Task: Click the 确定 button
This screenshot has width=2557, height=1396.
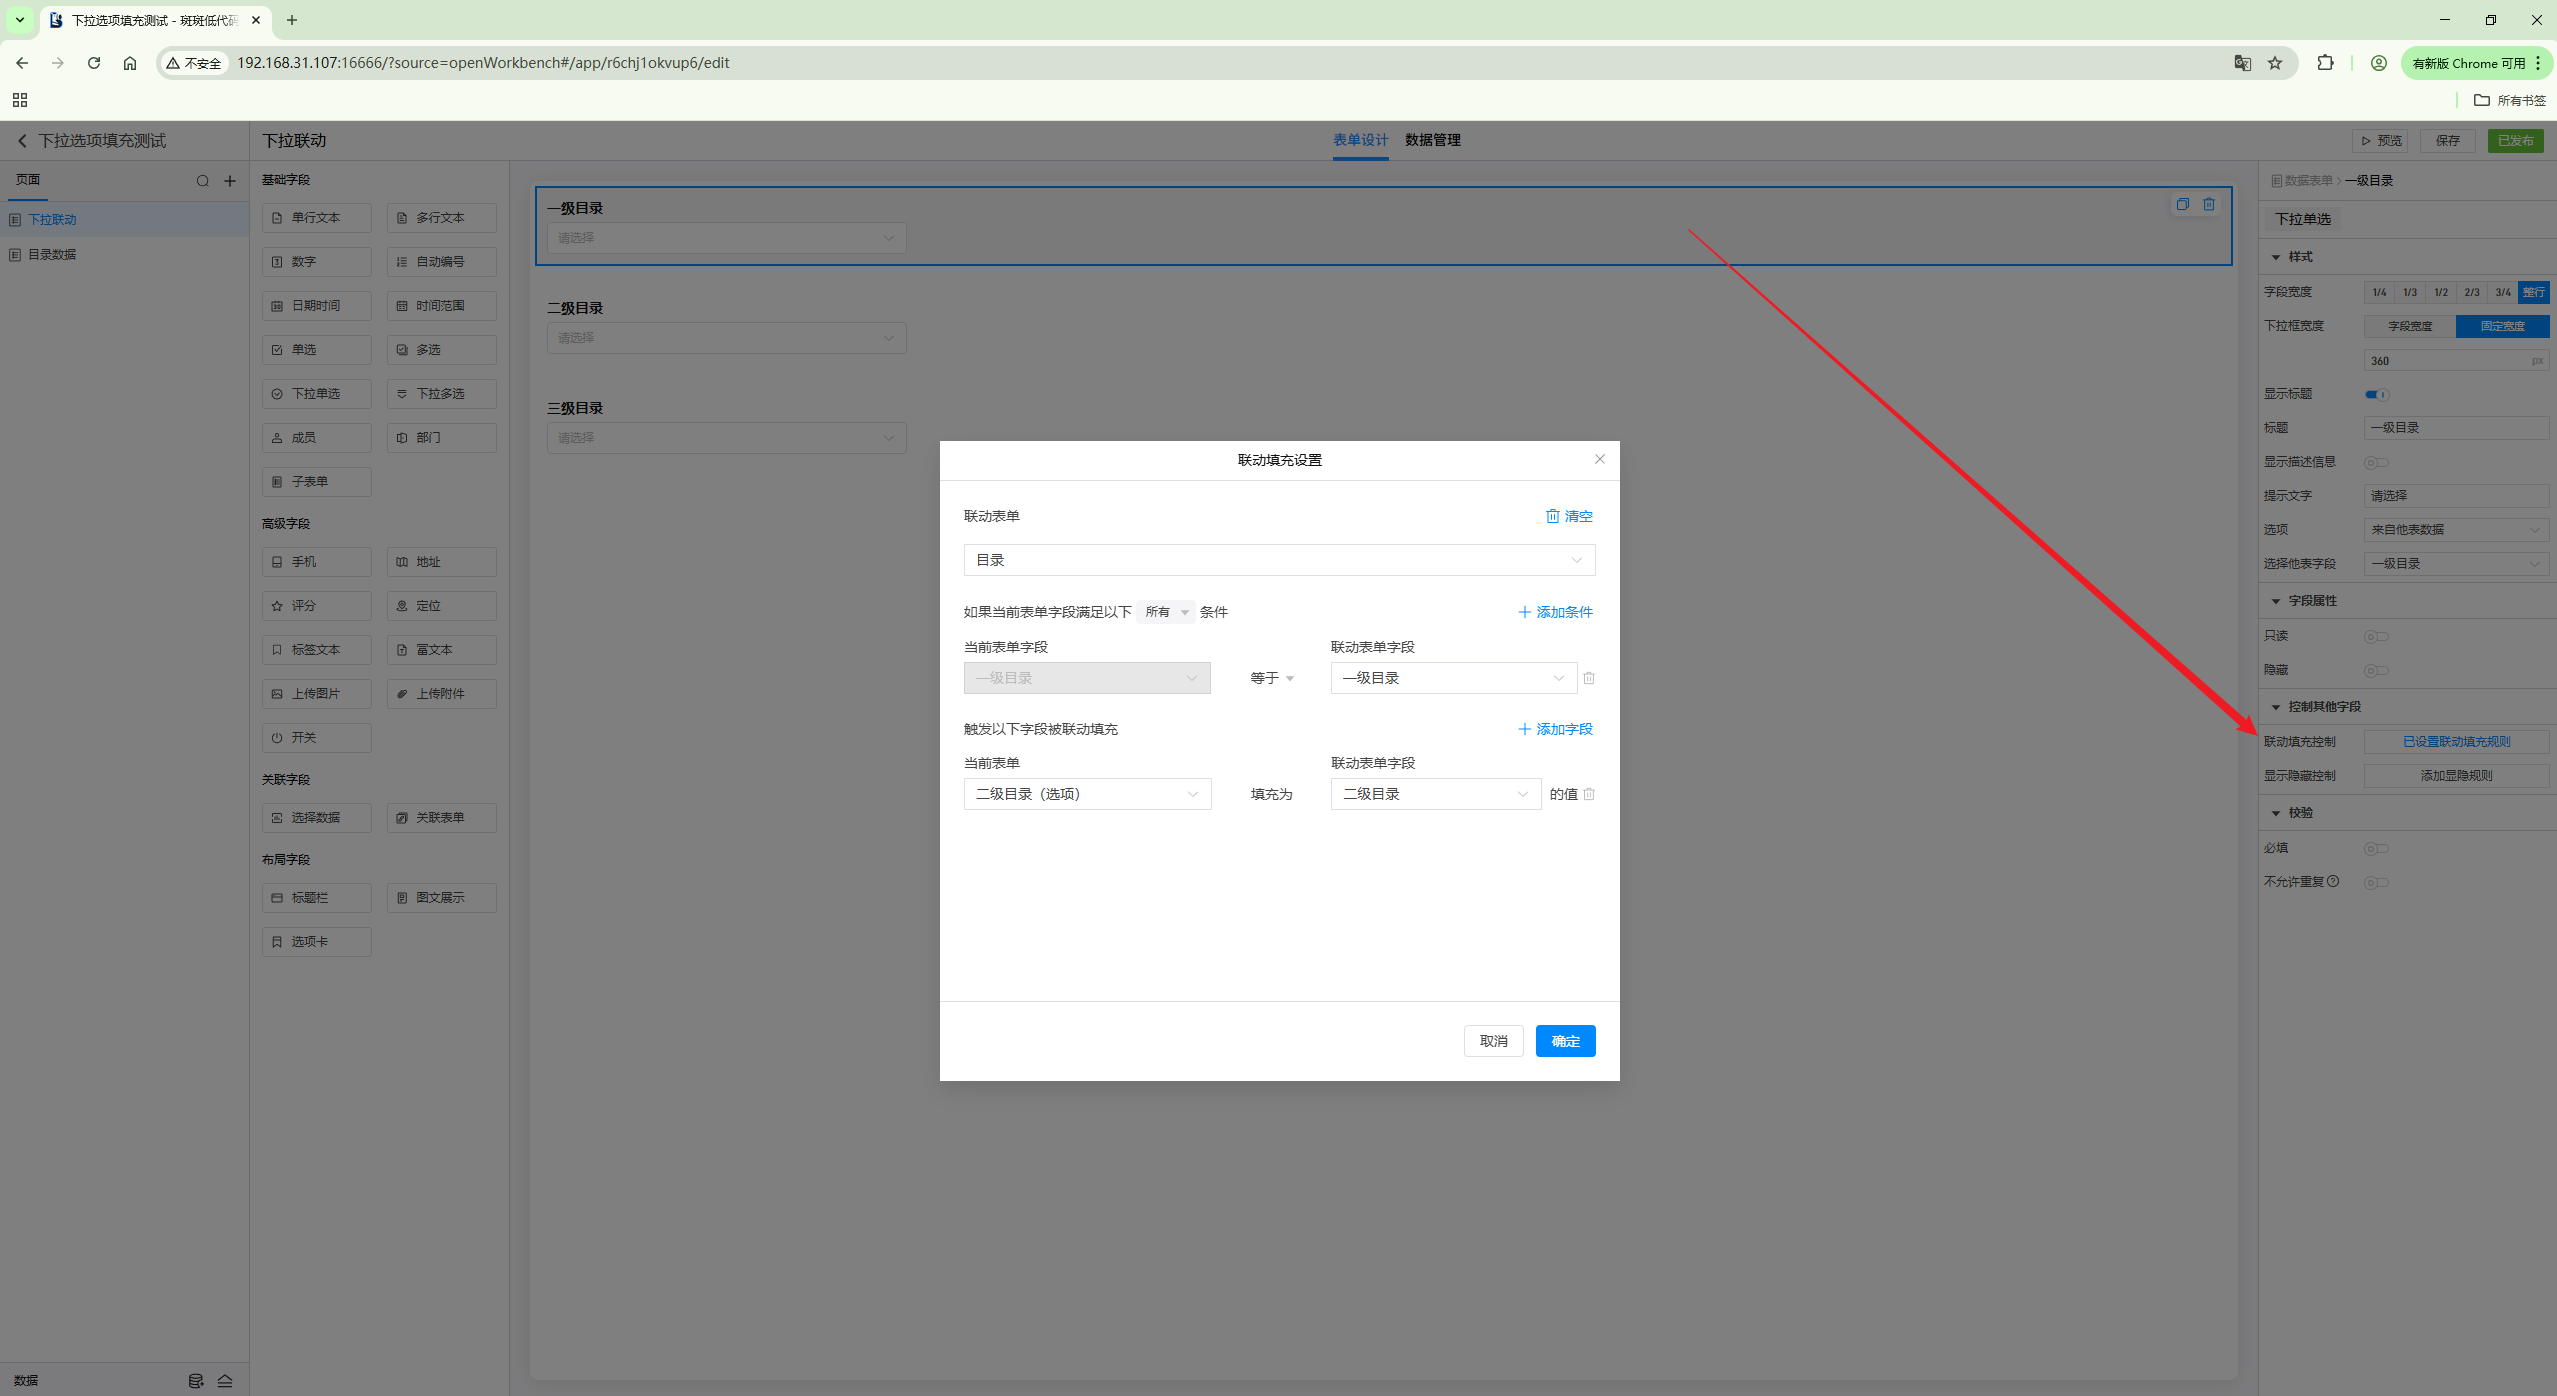Action: [1564, 1041]
